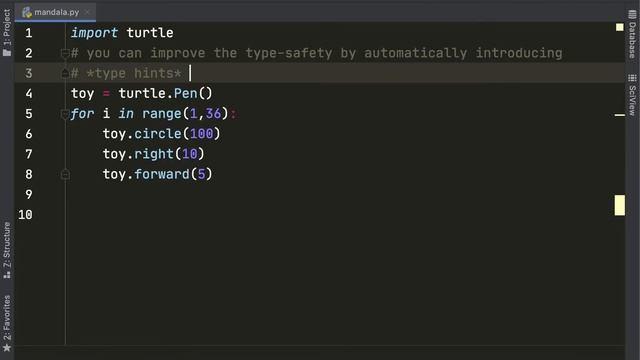Open the Project tool window
Screen dimensions: 640x360
coord(7,33)
